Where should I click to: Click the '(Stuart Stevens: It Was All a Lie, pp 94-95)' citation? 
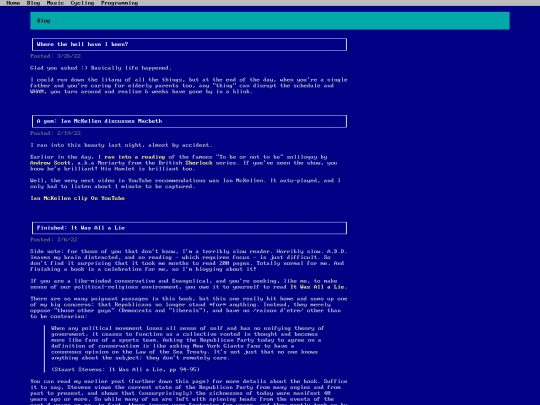(125, 370)
